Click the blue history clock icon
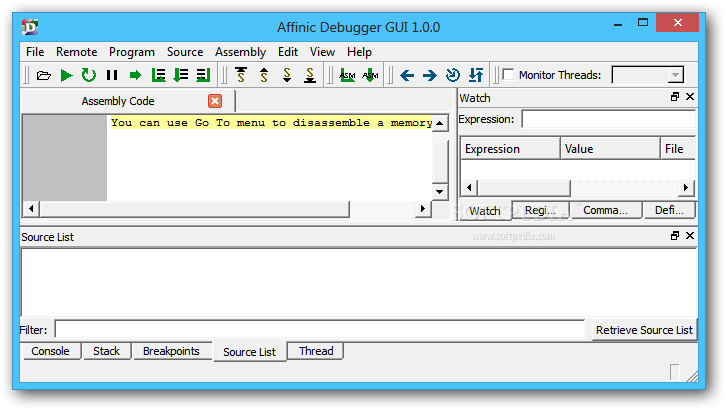Screen dimensions: 726x410 click(452, 75)
